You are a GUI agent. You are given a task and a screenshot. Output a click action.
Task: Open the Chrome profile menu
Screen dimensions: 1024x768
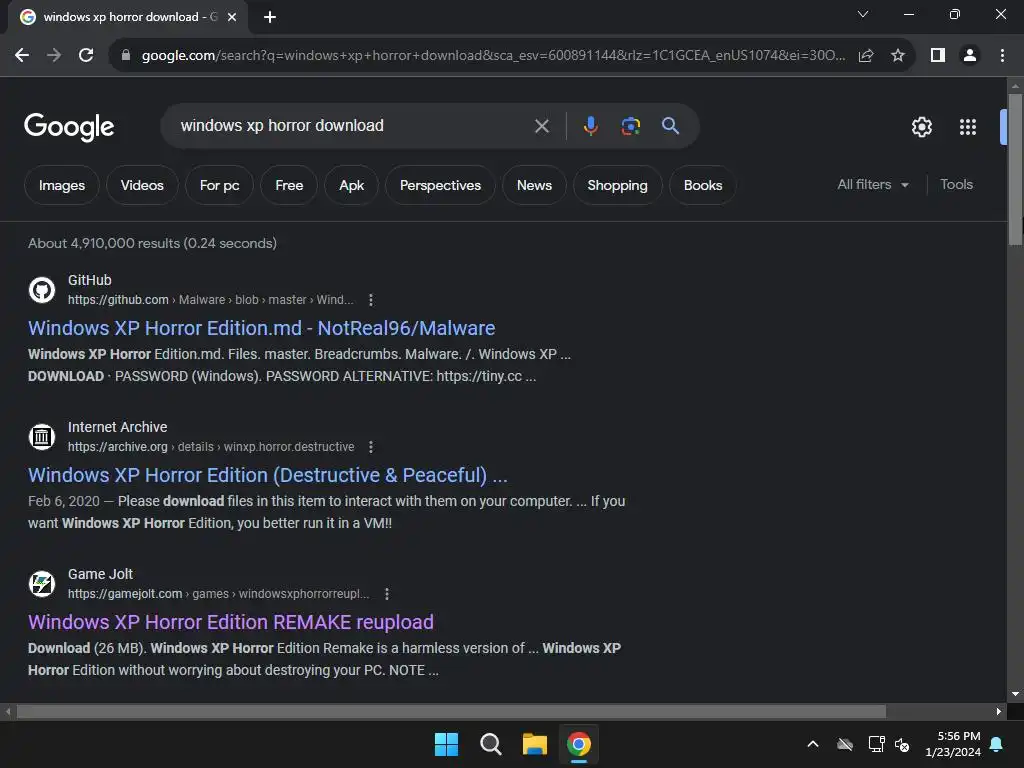[x=970, y=56]
